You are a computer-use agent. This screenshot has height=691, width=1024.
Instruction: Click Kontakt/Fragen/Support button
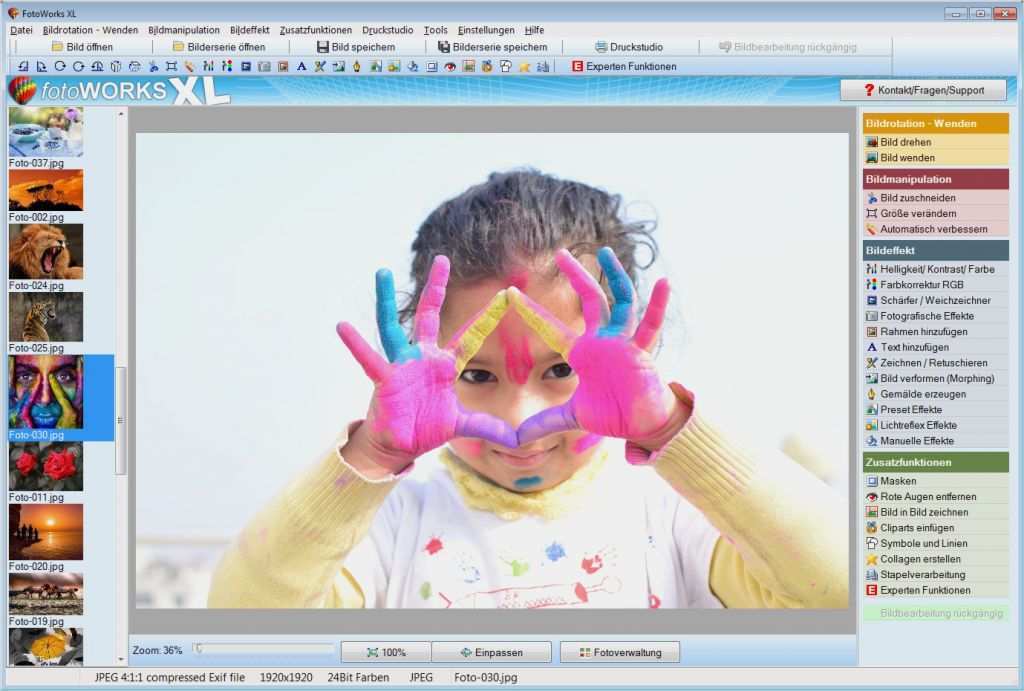coord(923,90)
